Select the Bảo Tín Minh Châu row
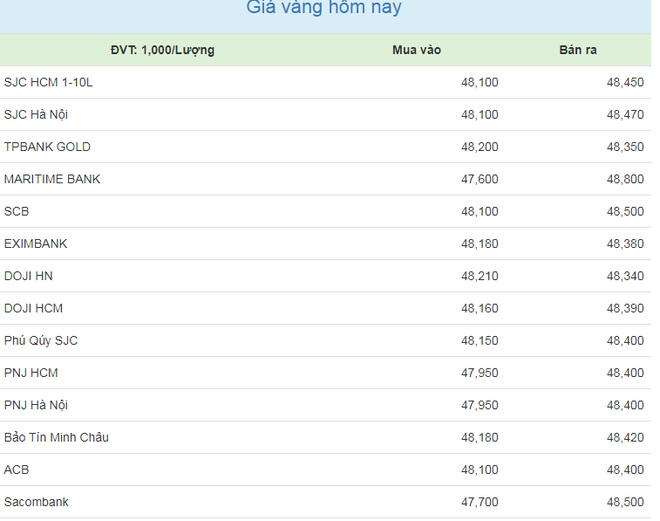Screen dimensions: 660x521 325,438
